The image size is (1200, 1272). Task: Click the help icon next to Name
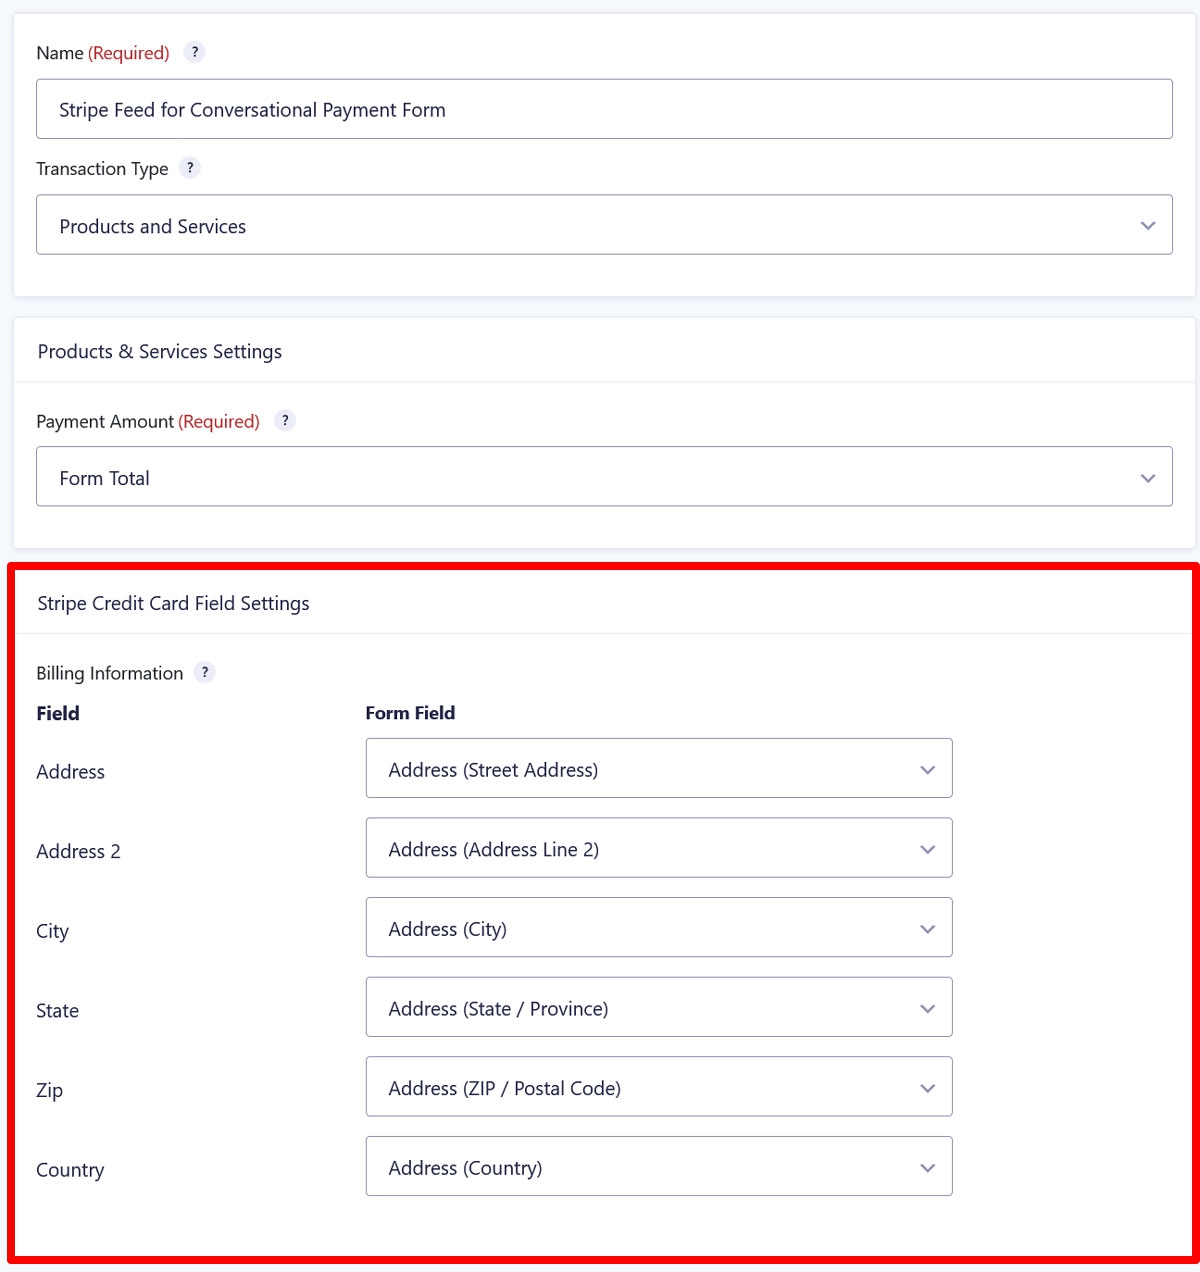tap(195, 52)
